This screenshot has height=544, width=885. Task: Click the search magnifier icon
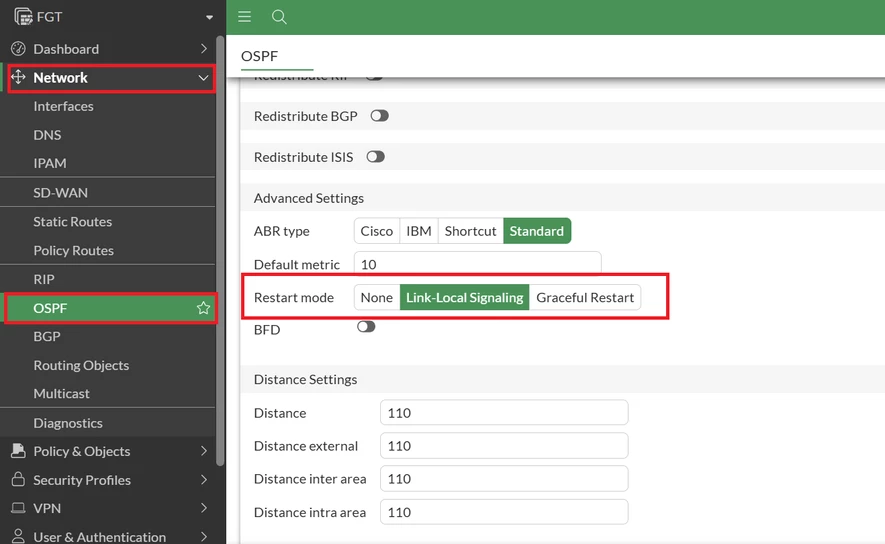point(279,17)
